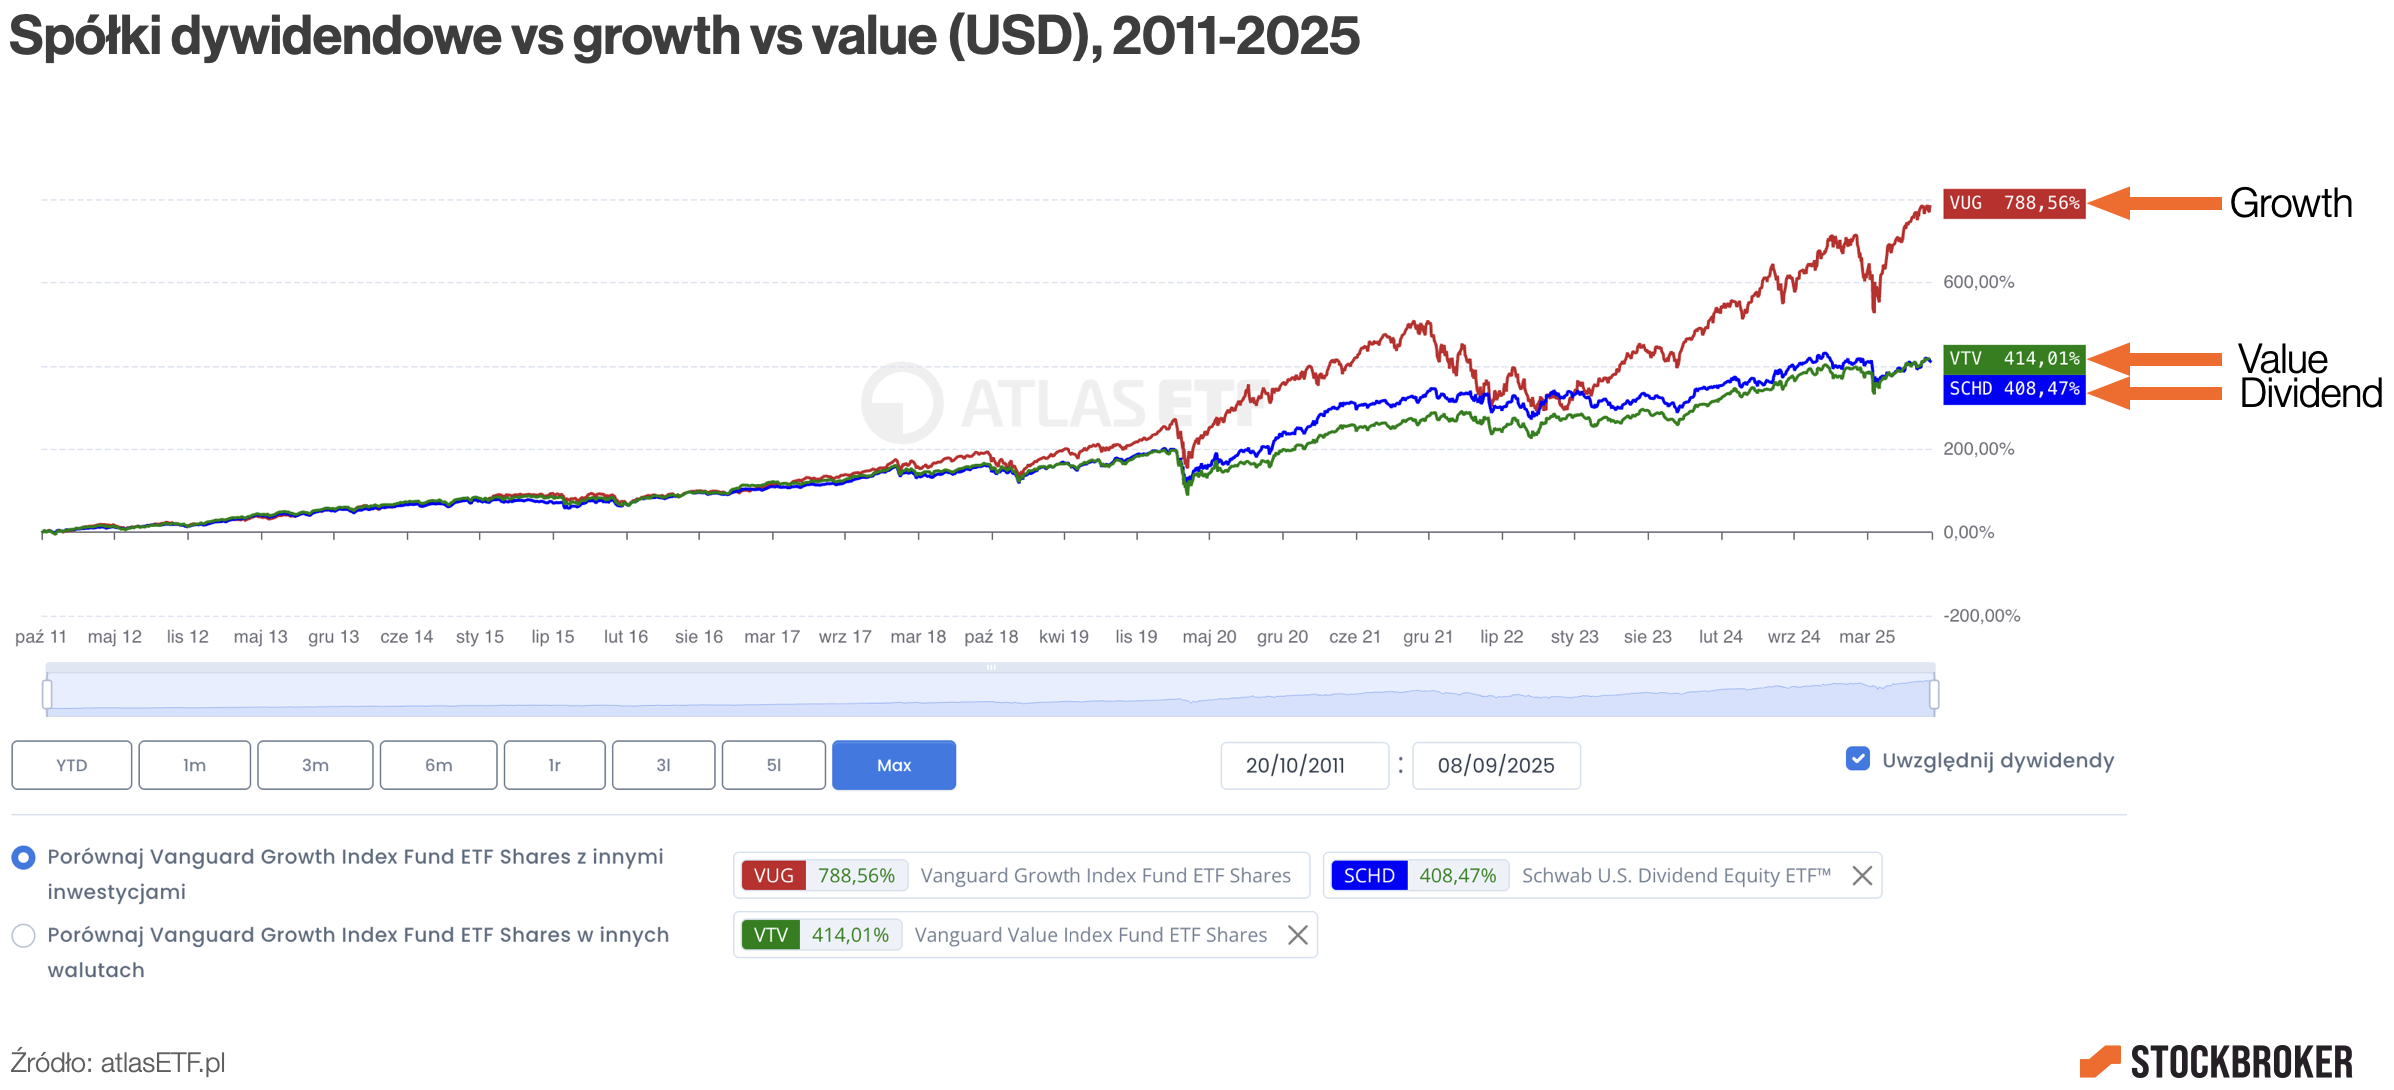
Task: Click the end date field 08/09/2025
Action: point(1495,766)
